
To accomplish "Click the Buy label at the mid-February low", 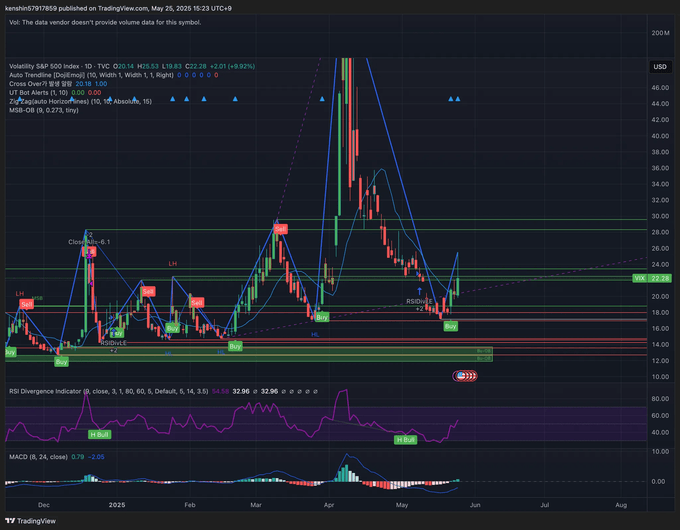I will 235,346.
